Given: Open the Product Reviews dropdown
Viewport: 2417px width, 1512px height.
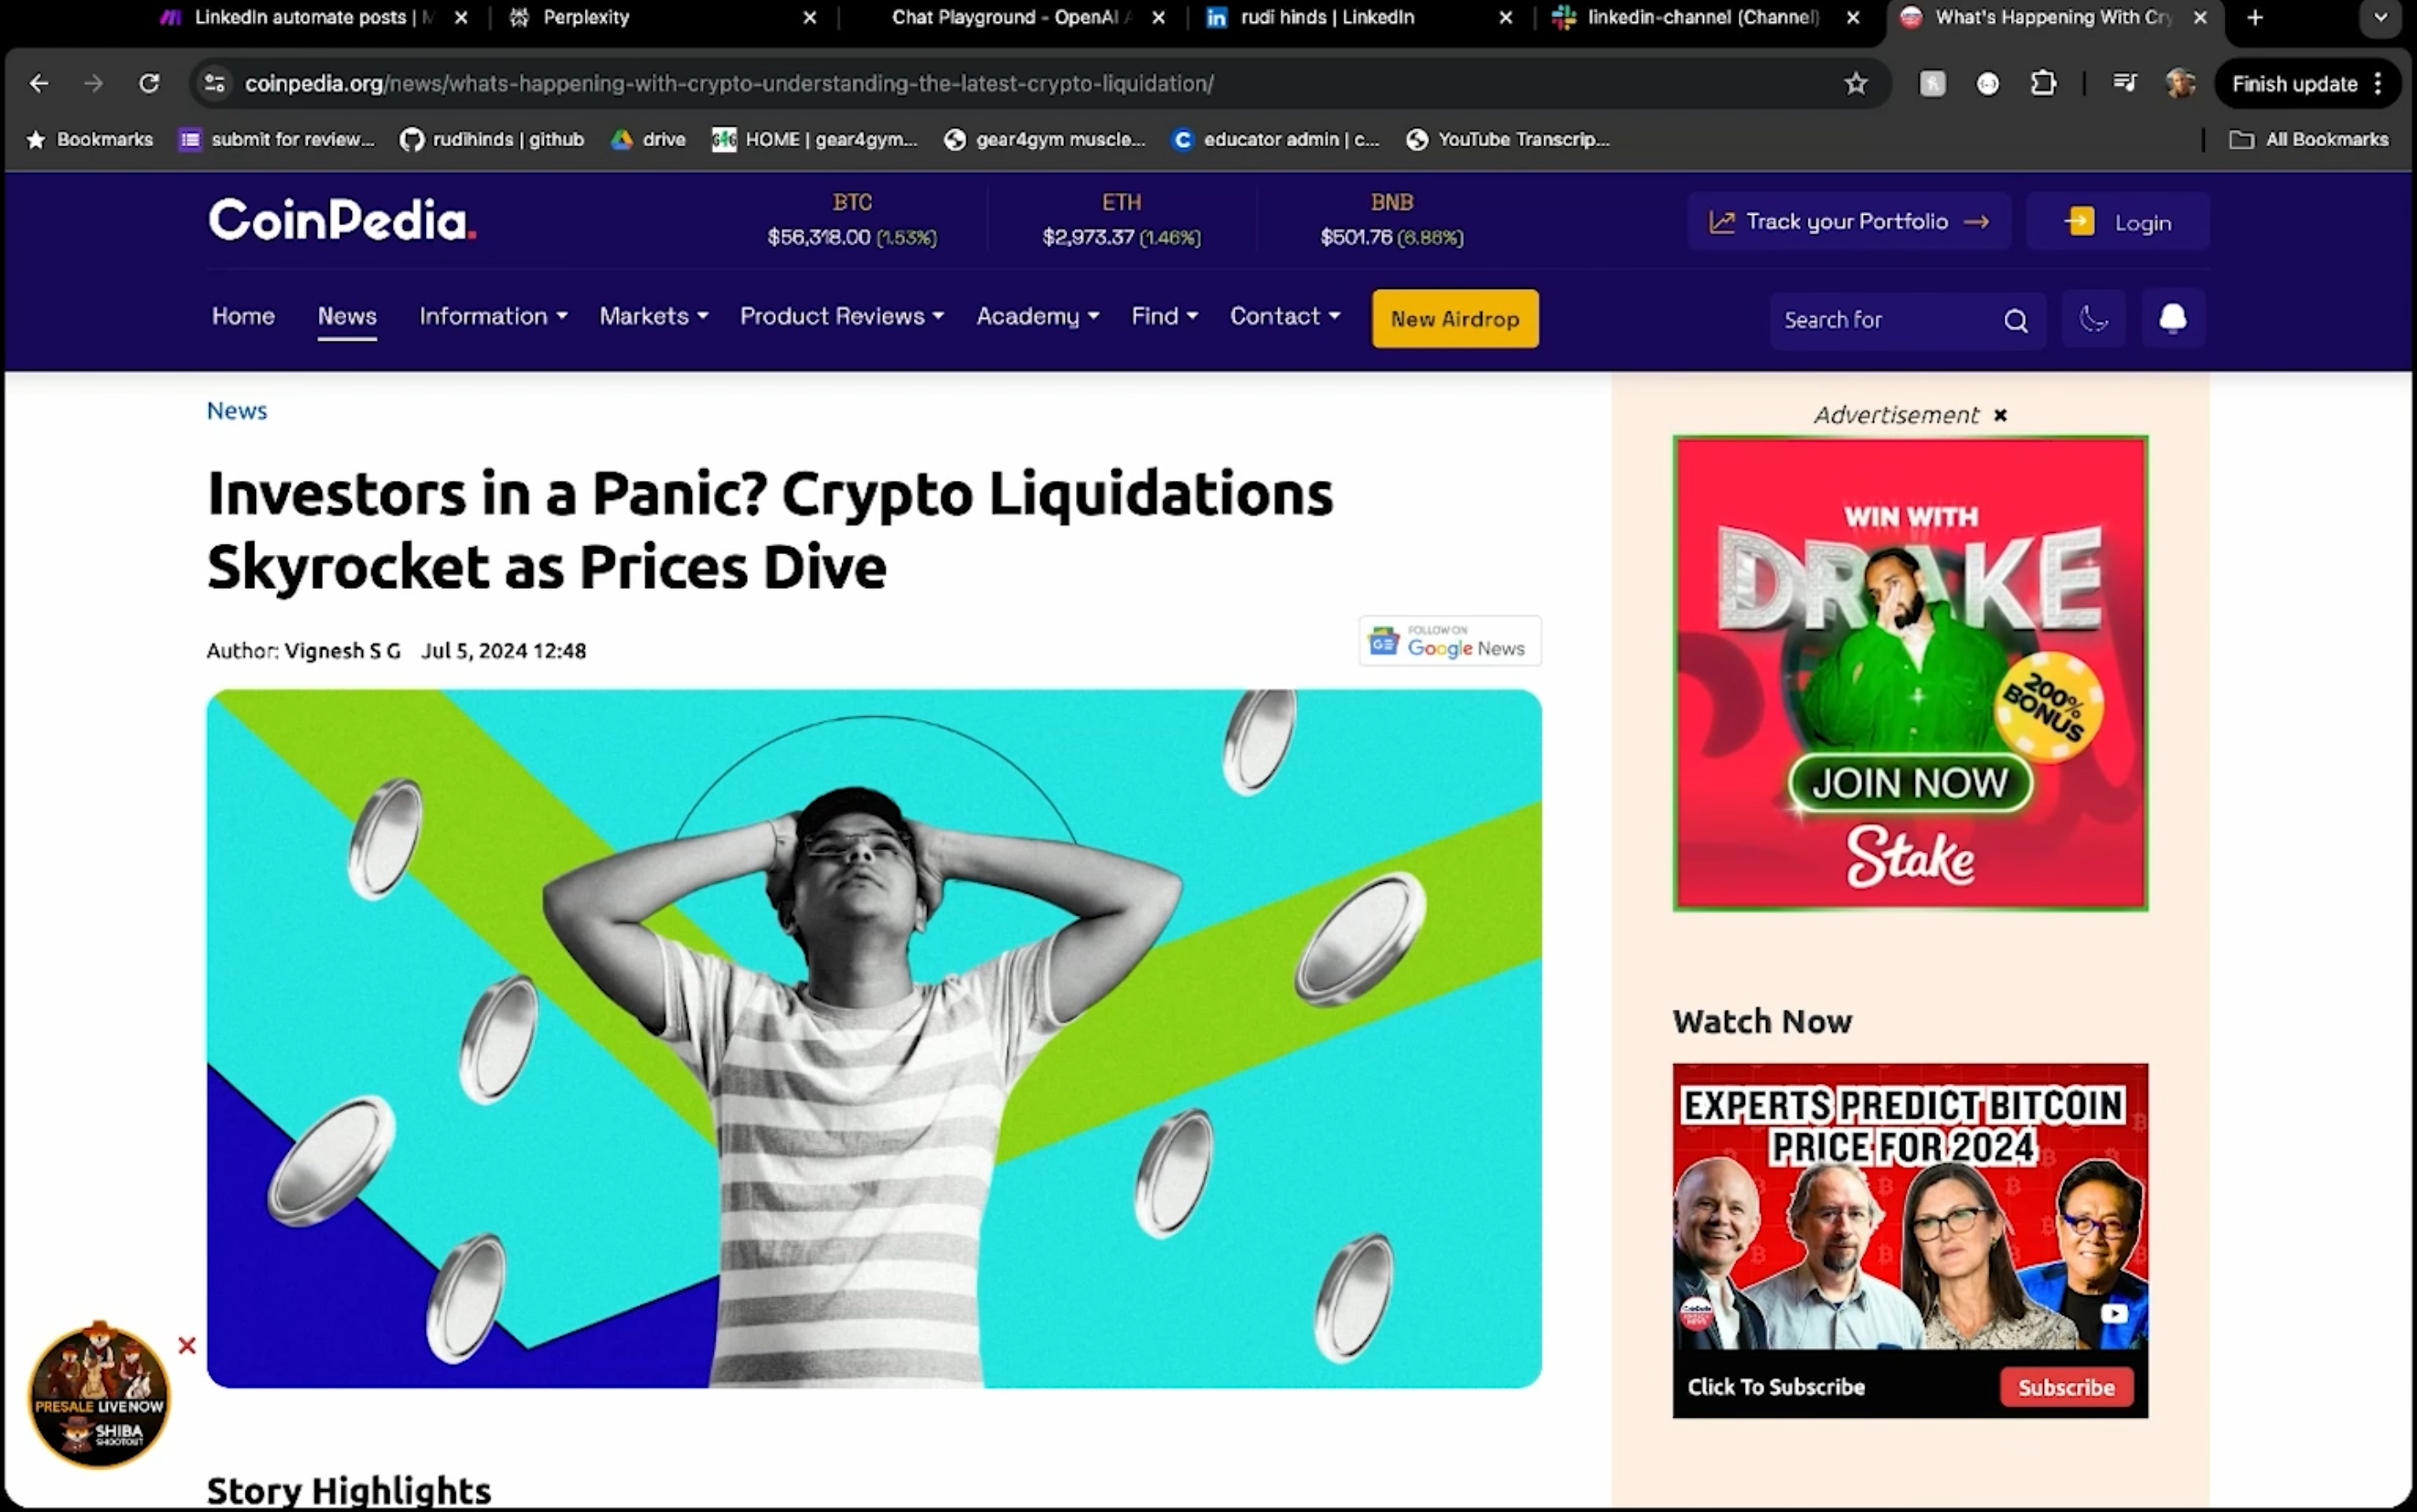Looking at the screenshot, I should pos(842,316).
